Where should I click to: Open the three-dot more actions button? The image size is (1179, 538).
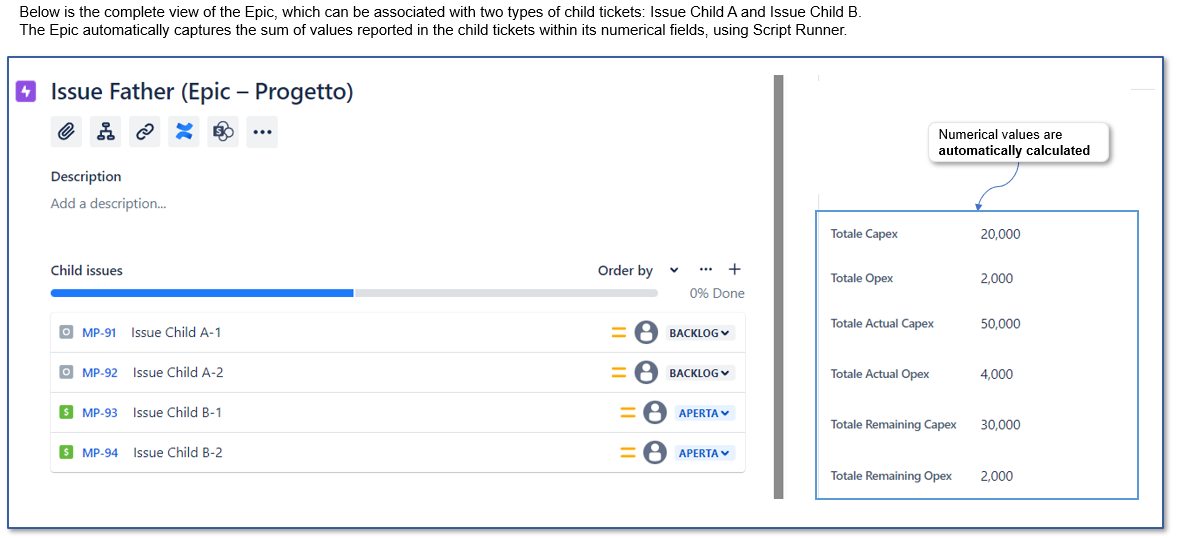point(262,132)
